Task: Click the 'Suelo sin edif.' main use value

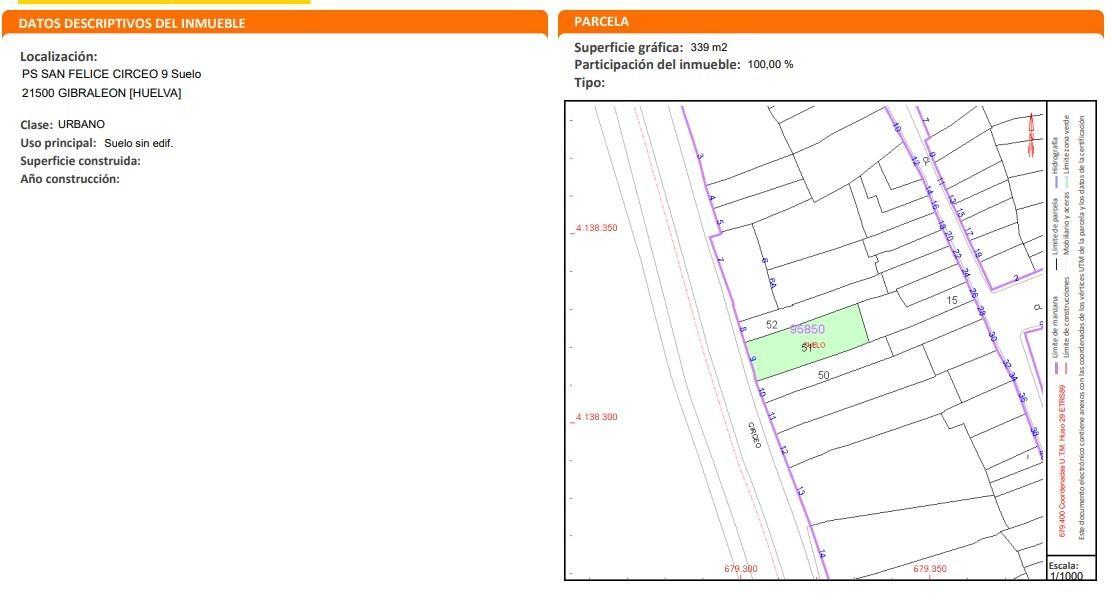Action: 139,143
